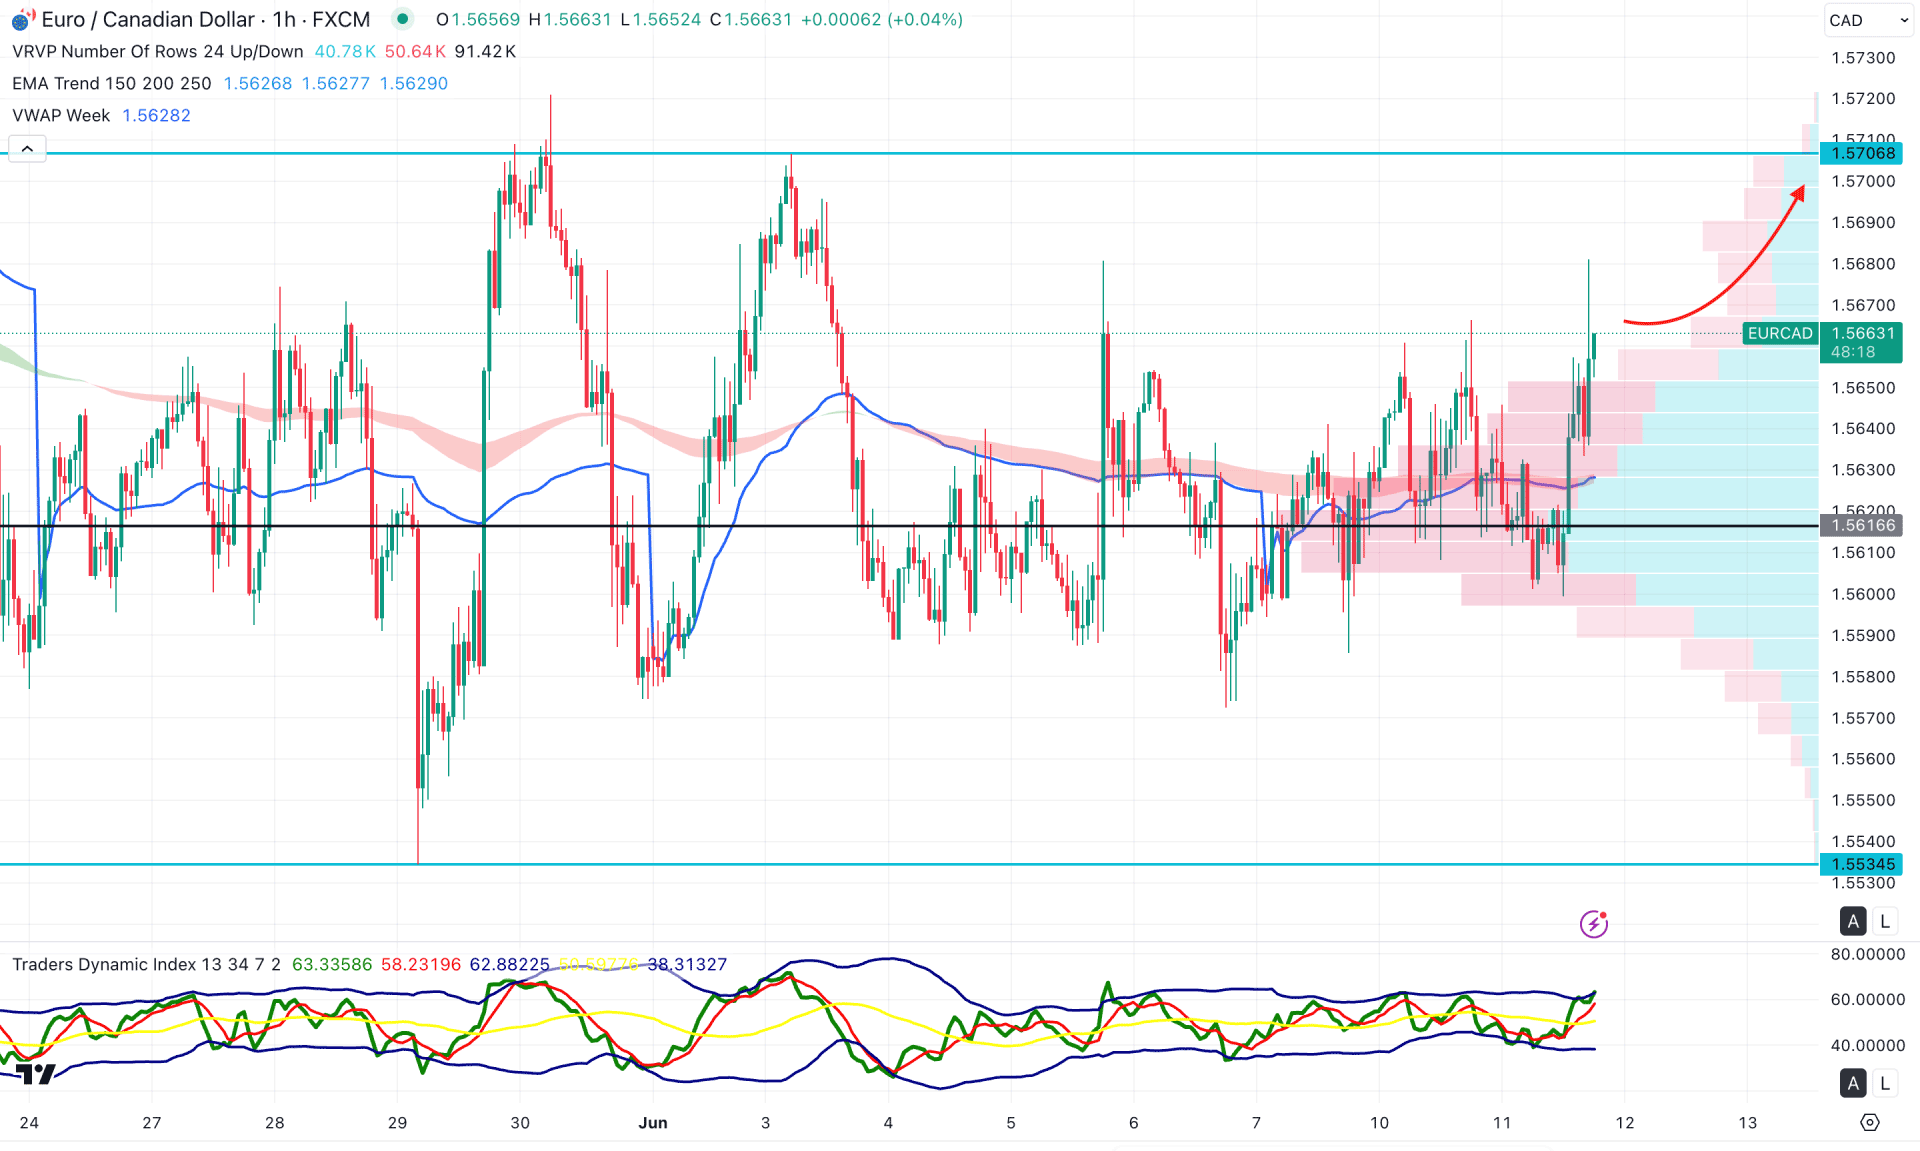Collapse the indicator legend chevron
This screenshot has width=1920, height=1151.
[x=27, y=149]
